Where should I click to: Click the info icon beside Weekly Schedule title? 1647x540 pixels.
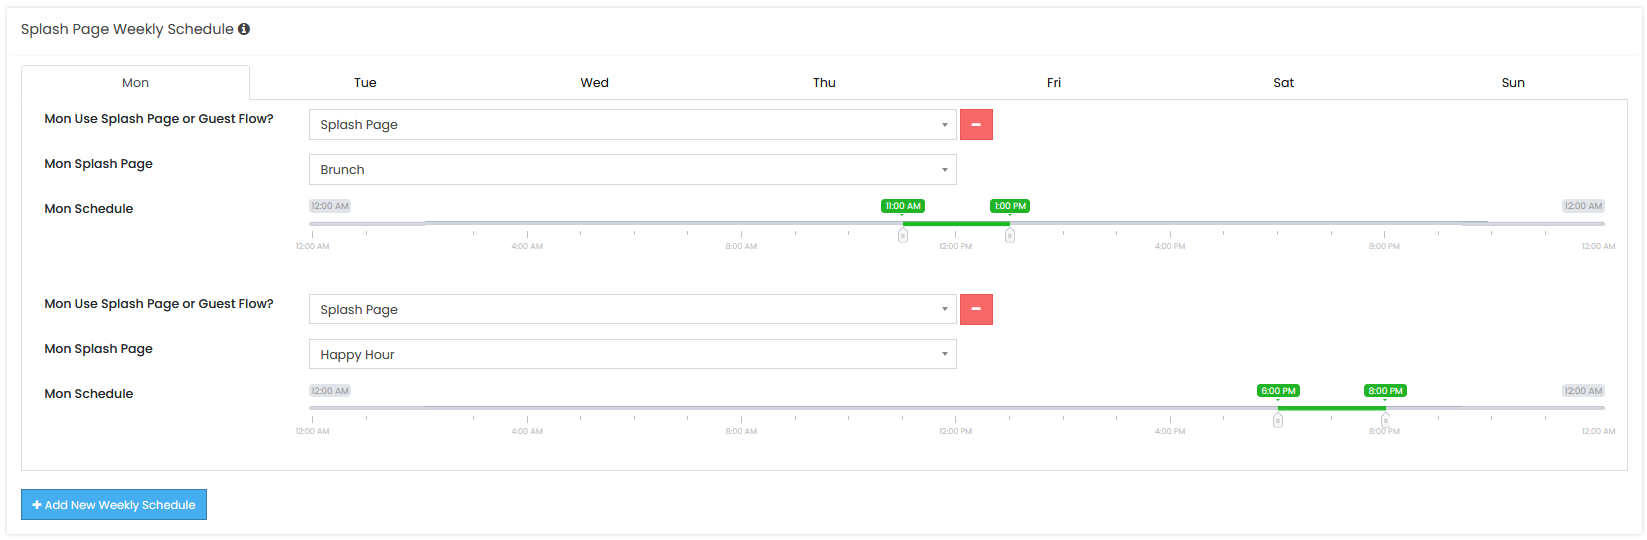click(x=244, y=29)
